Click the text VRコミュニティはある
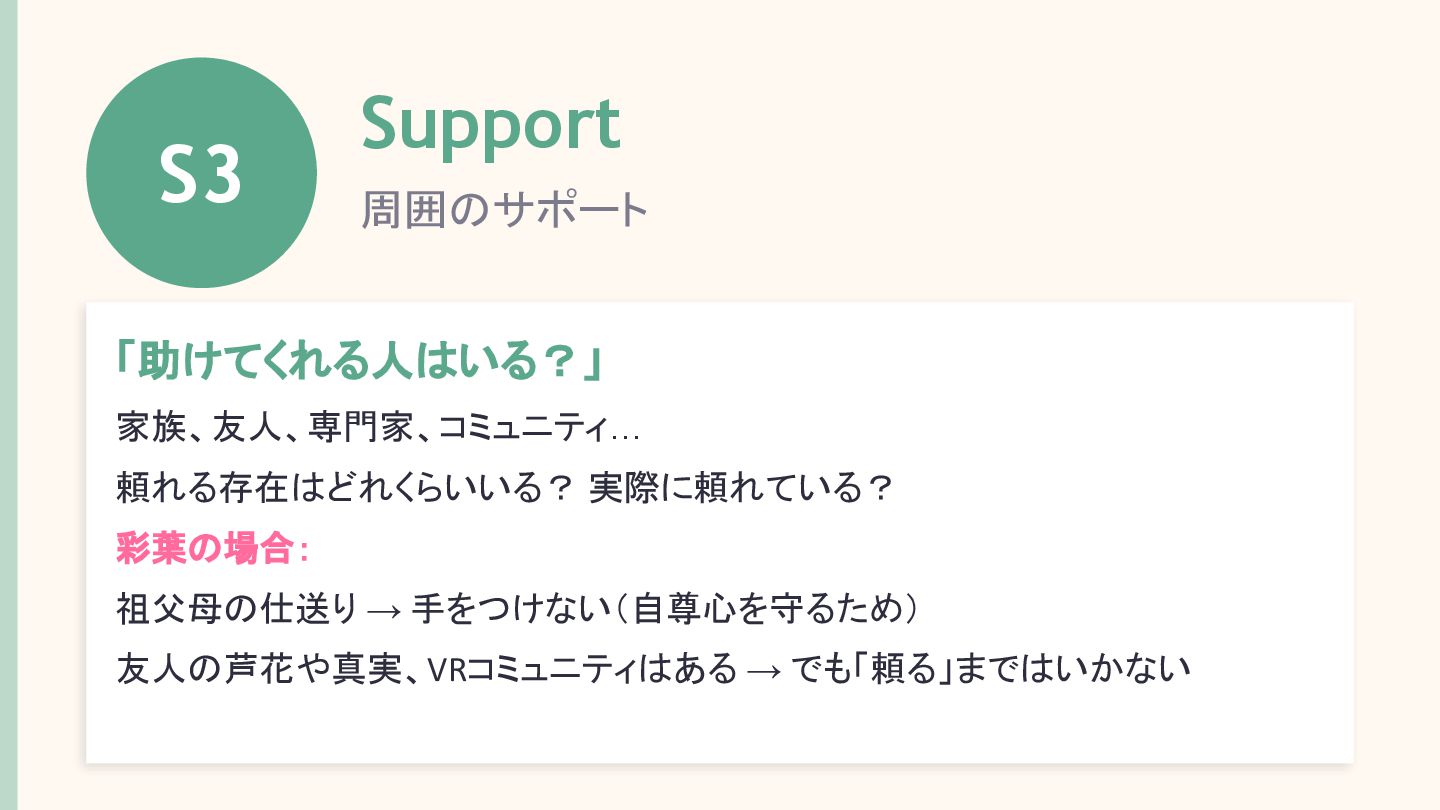This screenshot has height=810, width=1440. point(582,667)
